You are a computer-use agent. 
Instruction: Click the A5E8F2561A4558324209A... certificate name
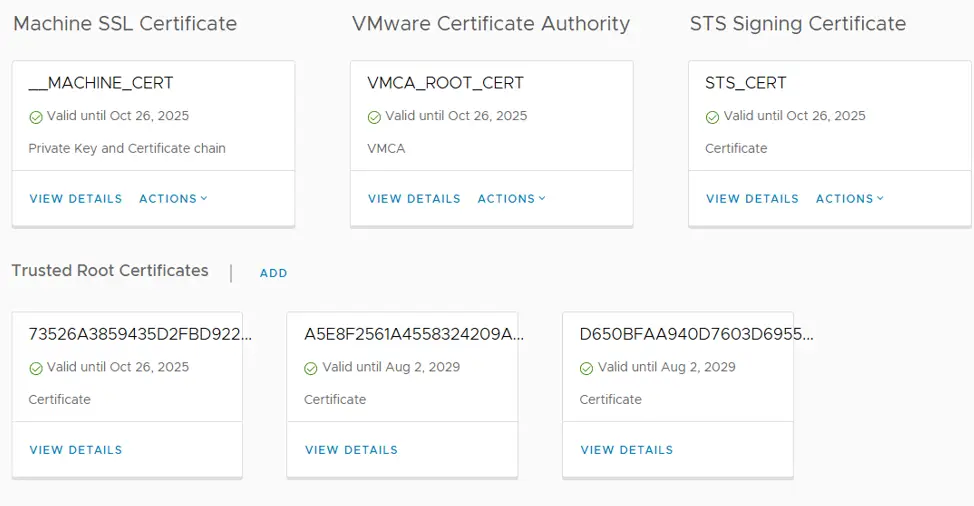[x=414, y=334]
